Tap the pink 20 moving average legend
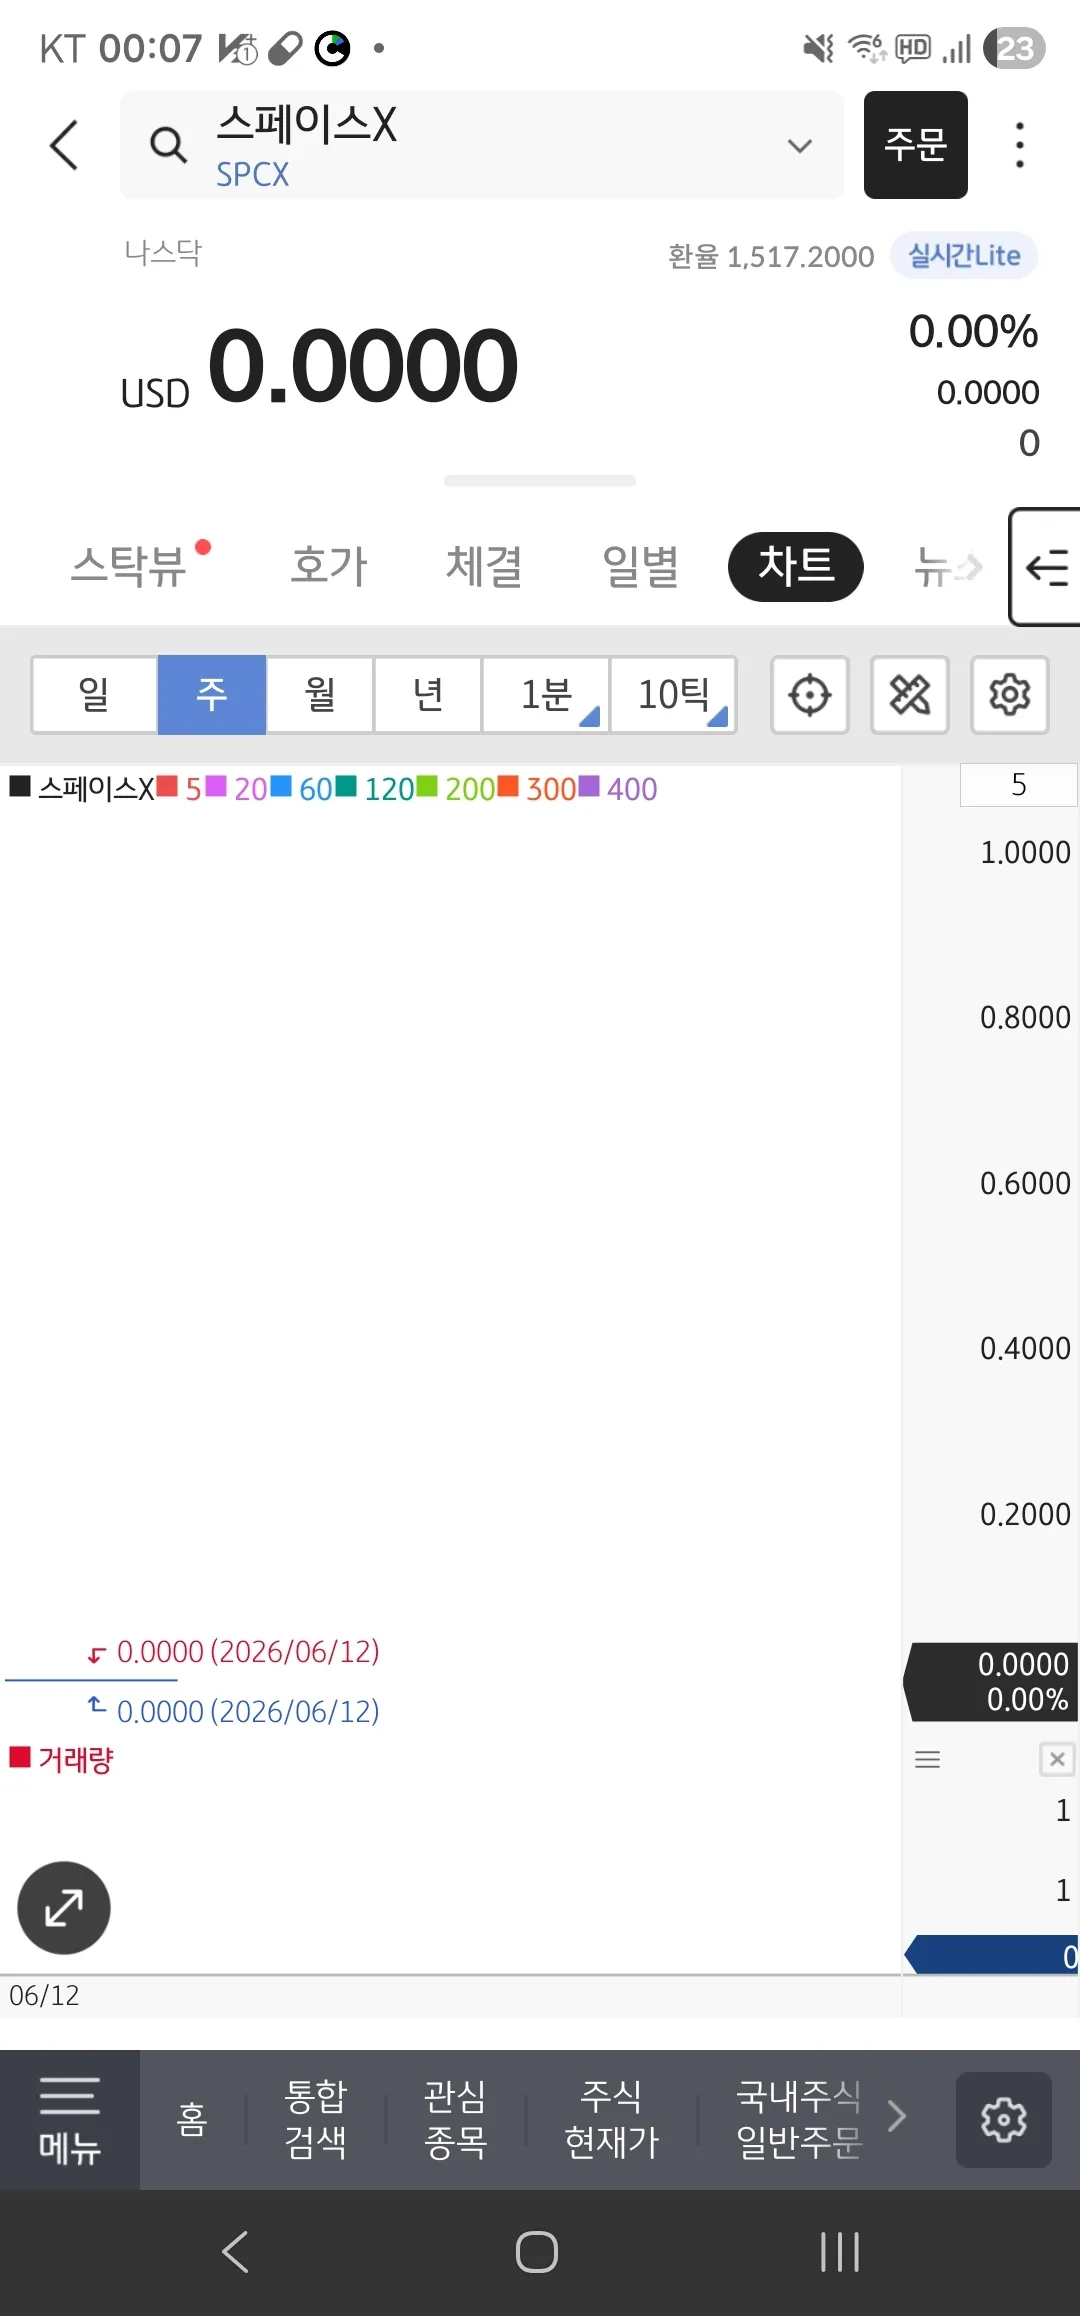 click(x=237, y=788)
